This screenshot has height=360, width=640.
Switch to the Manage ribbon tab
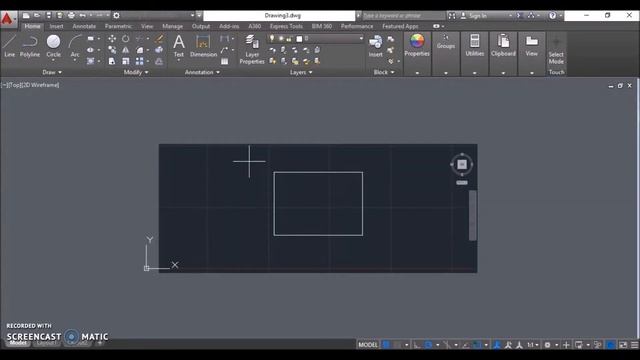click(172, 26)
